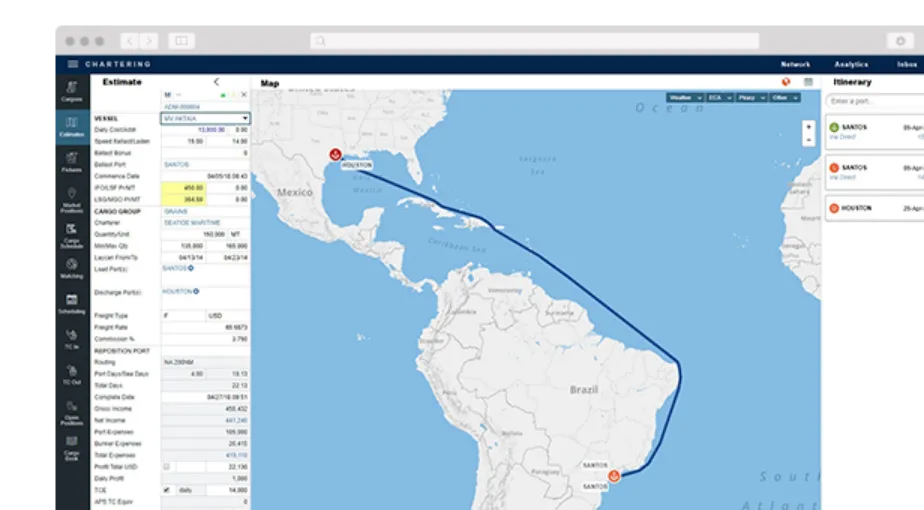Open the TC Out sidebar section
Screen dimensions: 924x510
[x=72, y=375]
